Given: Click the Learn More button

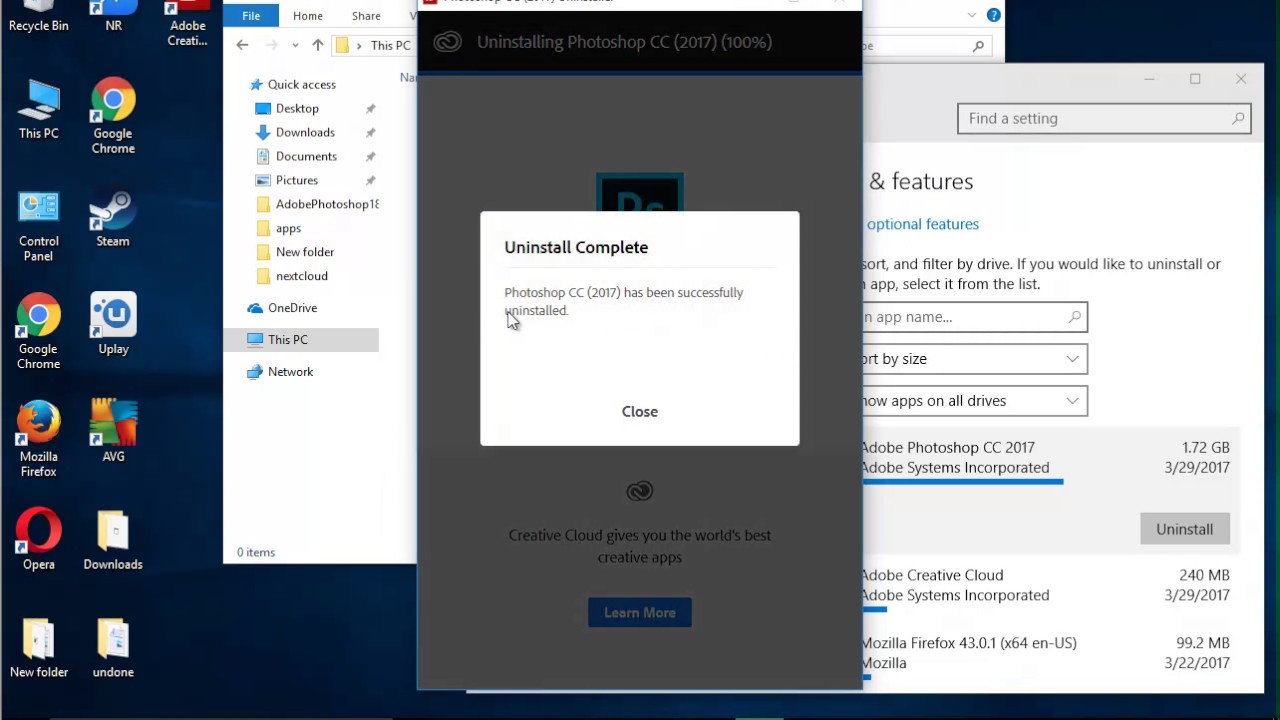Looking at the screenshot, I should pos(639,612).
